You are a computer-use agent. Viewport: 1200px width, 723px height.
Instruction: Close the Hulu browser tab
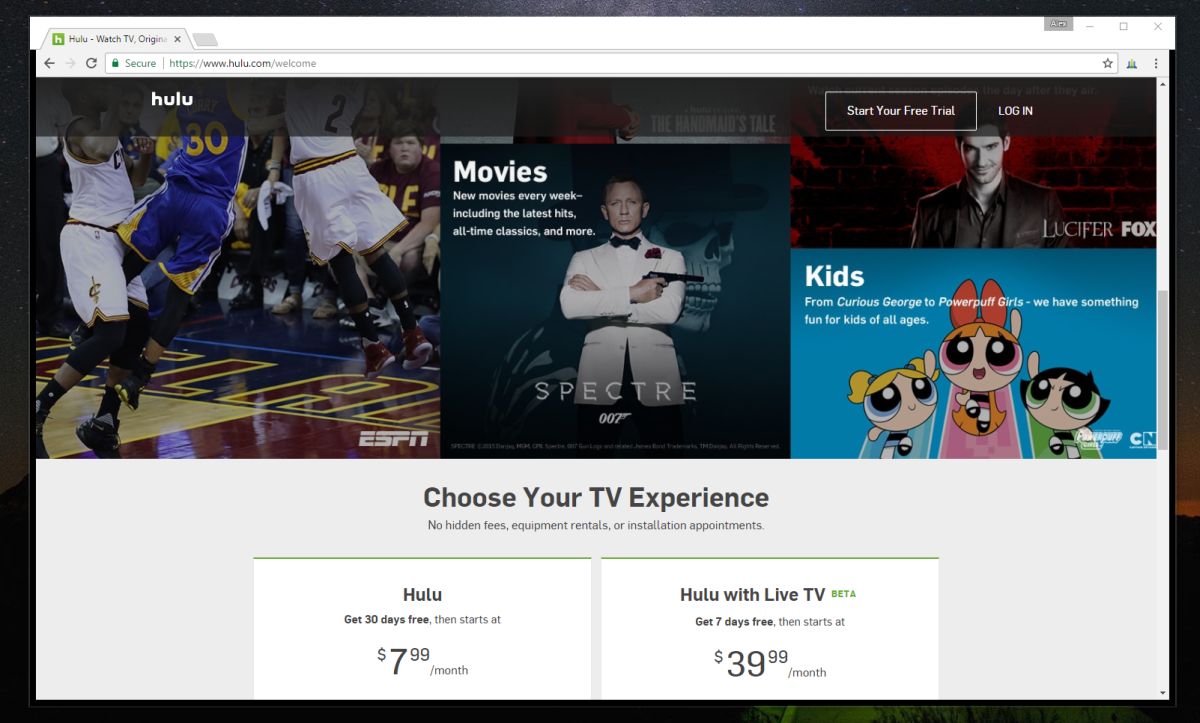[x=177, y=39]
